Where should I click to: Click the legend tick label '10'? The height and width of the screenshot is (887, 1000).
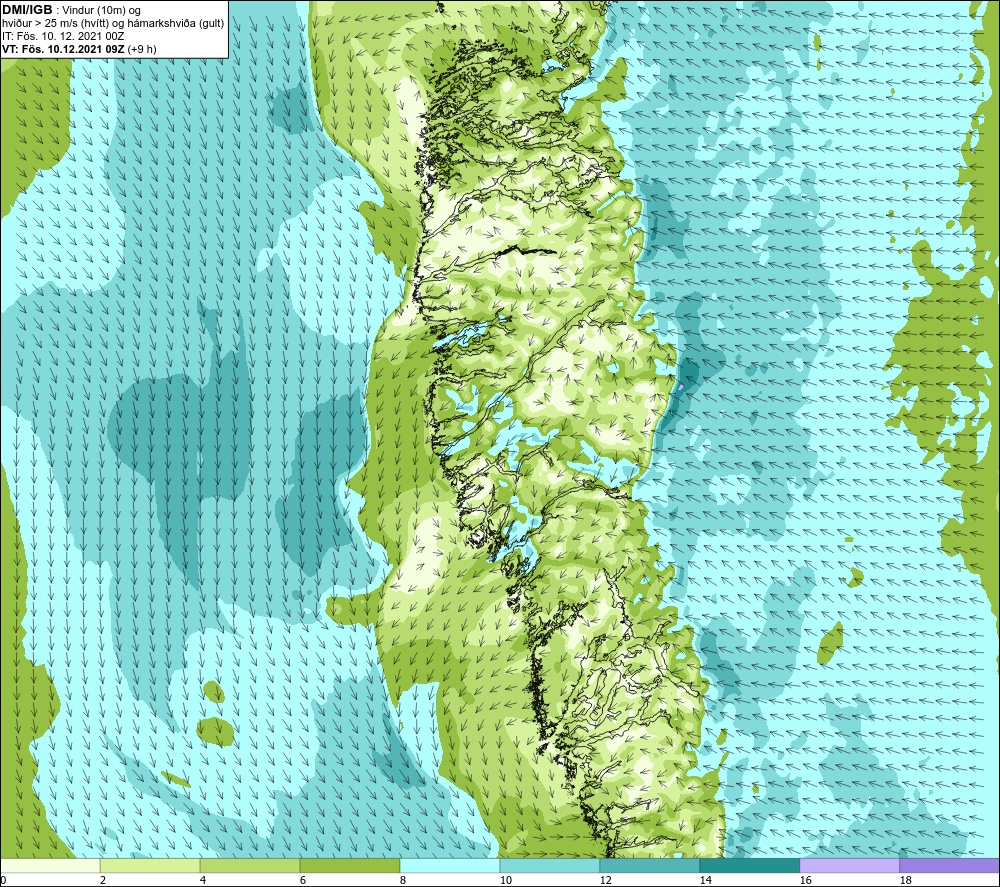point(506,881)
